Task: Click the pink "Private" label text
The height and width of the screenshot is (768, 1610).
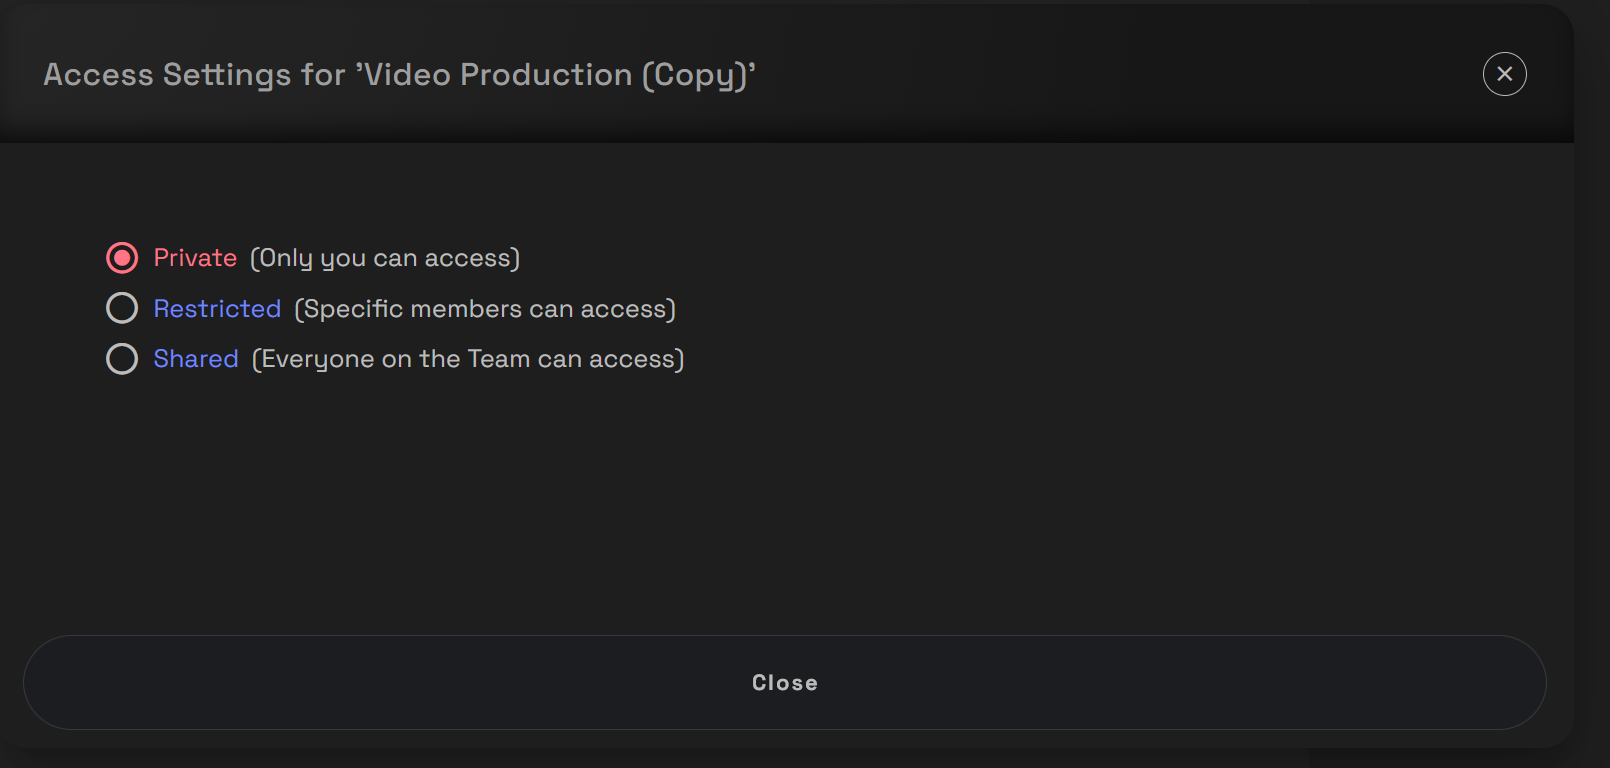Action: [195, 258]
